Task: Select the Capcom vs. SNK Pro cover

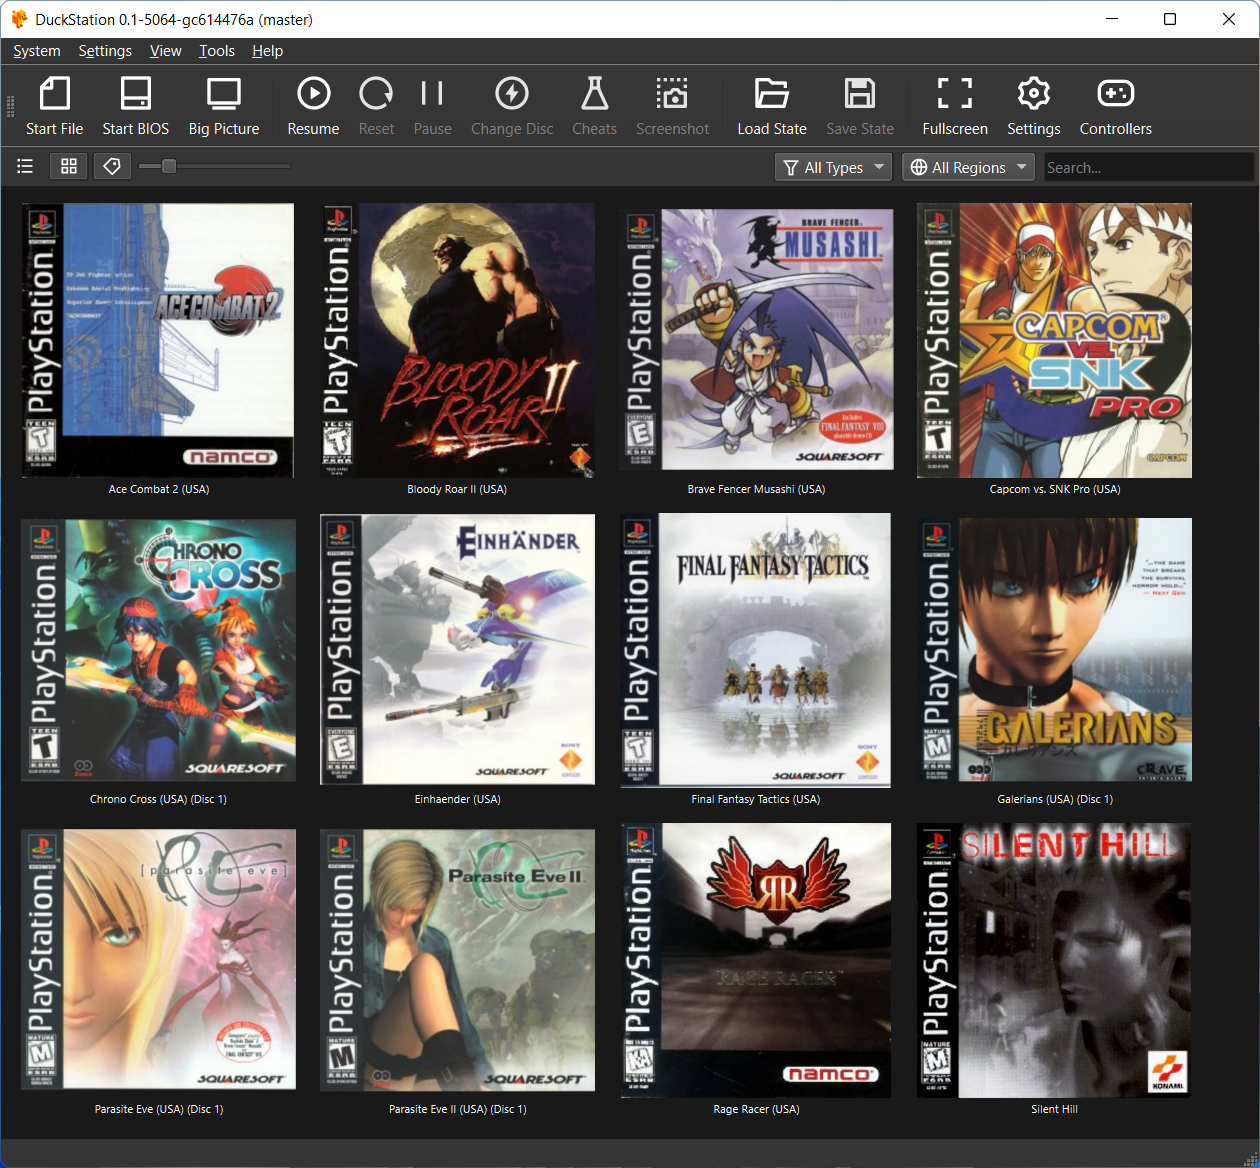Action: pyautogui.click(x=1054, y=340)
